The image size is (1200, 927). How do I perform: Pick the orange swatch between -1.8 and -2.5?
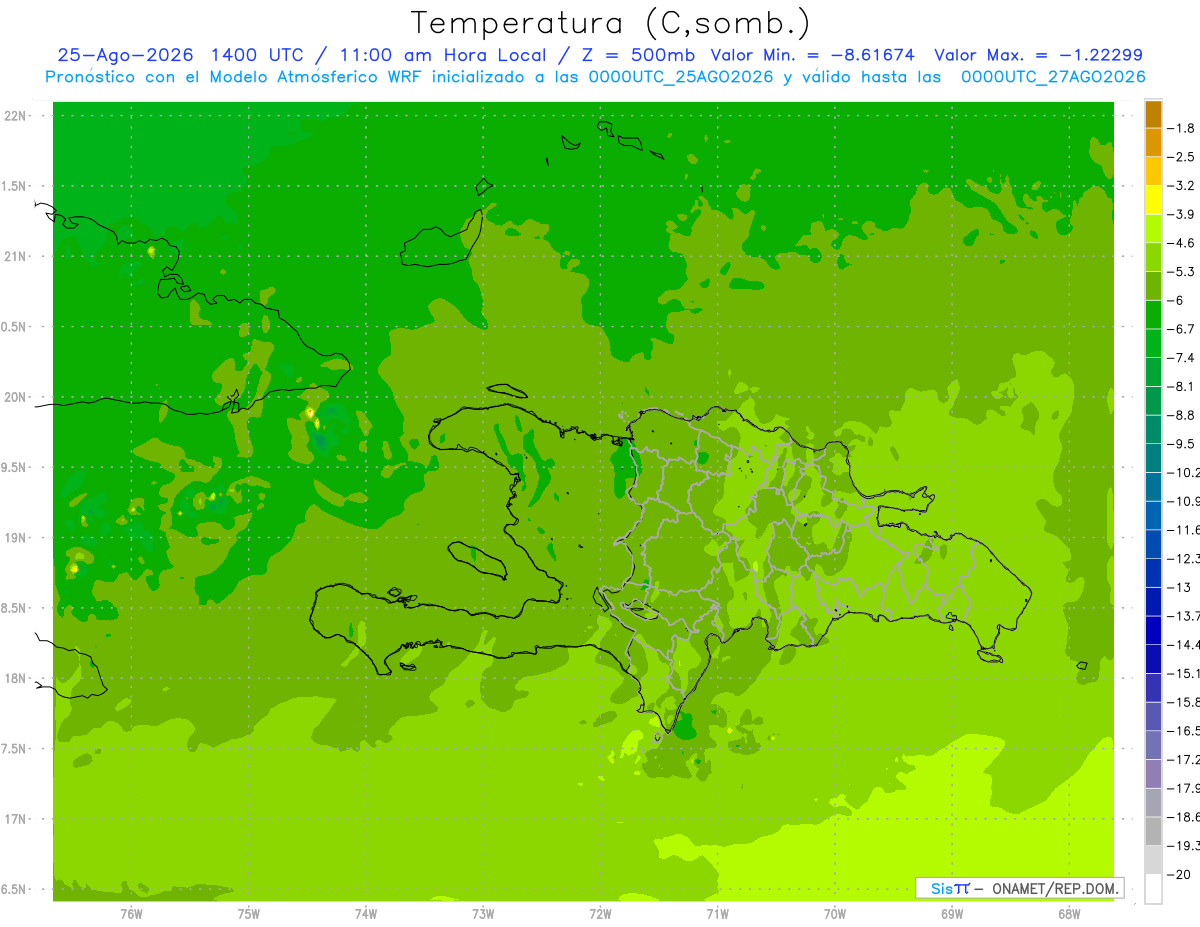point(1153,142)
